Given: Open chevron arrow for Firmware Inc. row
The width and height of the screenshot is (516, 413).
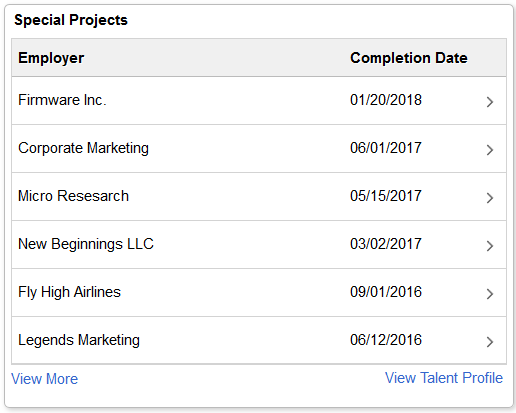Looking at the screenshot, I should (x=489, y=102).
